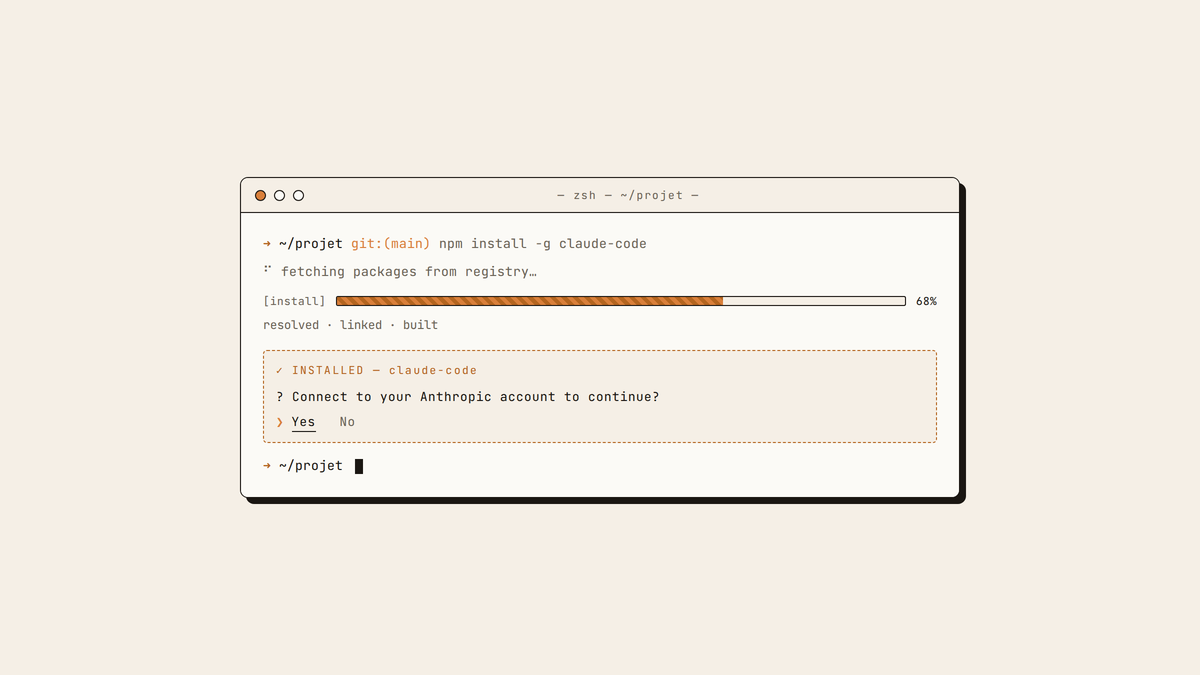Viewport: 1200px width, 675px height.
Task: Click the "git:(main)" branch label
Action: pyautogui.click(x=391, y=244)
